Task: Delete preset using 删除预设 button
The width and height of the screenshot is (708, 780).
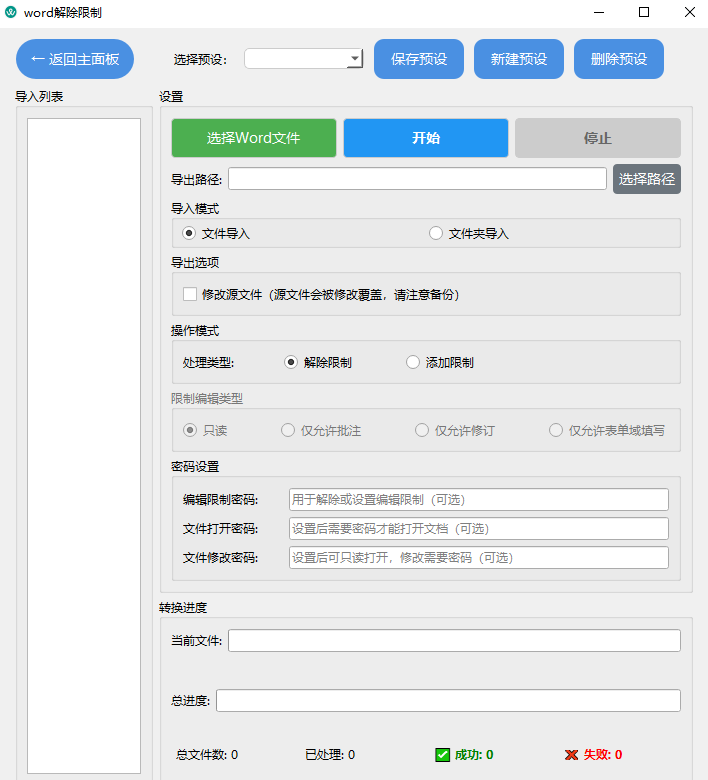Action: (x=619, y=59)
